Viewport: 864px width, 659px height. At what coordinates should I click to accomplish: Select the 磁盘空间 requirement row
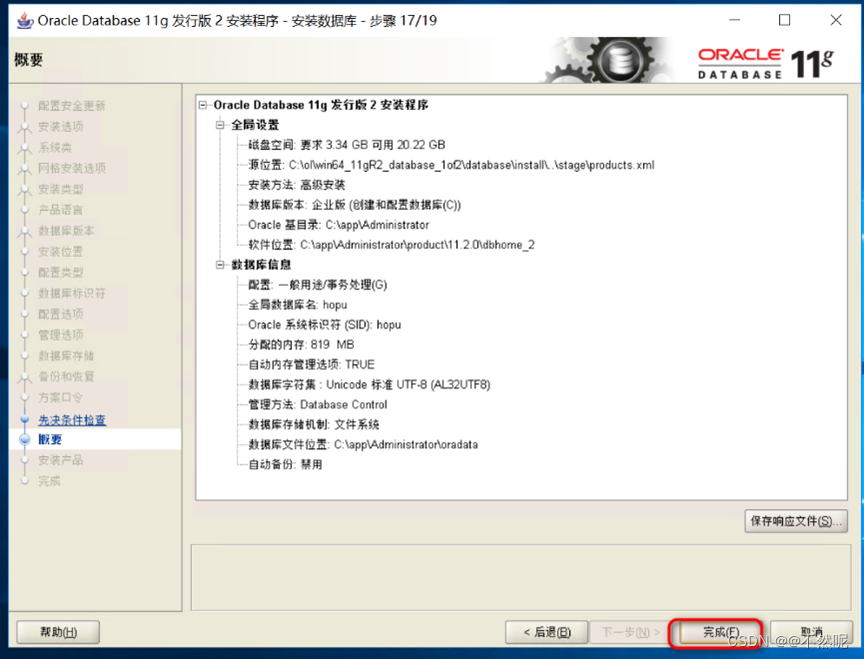point(347,145)
